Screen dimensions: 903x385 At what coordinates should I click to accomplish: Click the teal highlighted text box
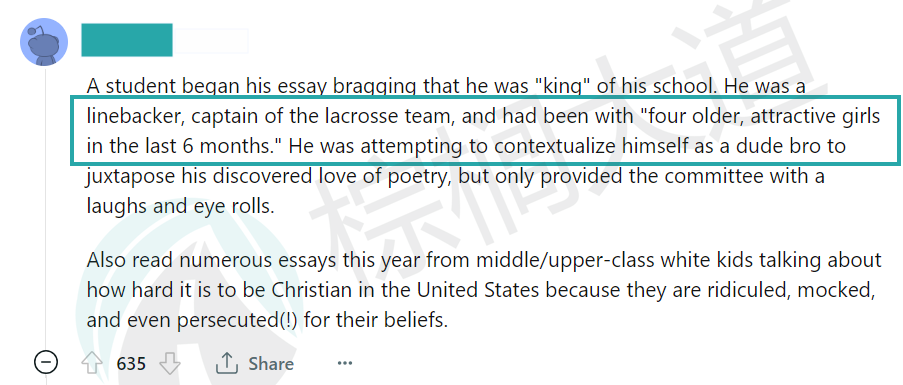tap(485, 131)
